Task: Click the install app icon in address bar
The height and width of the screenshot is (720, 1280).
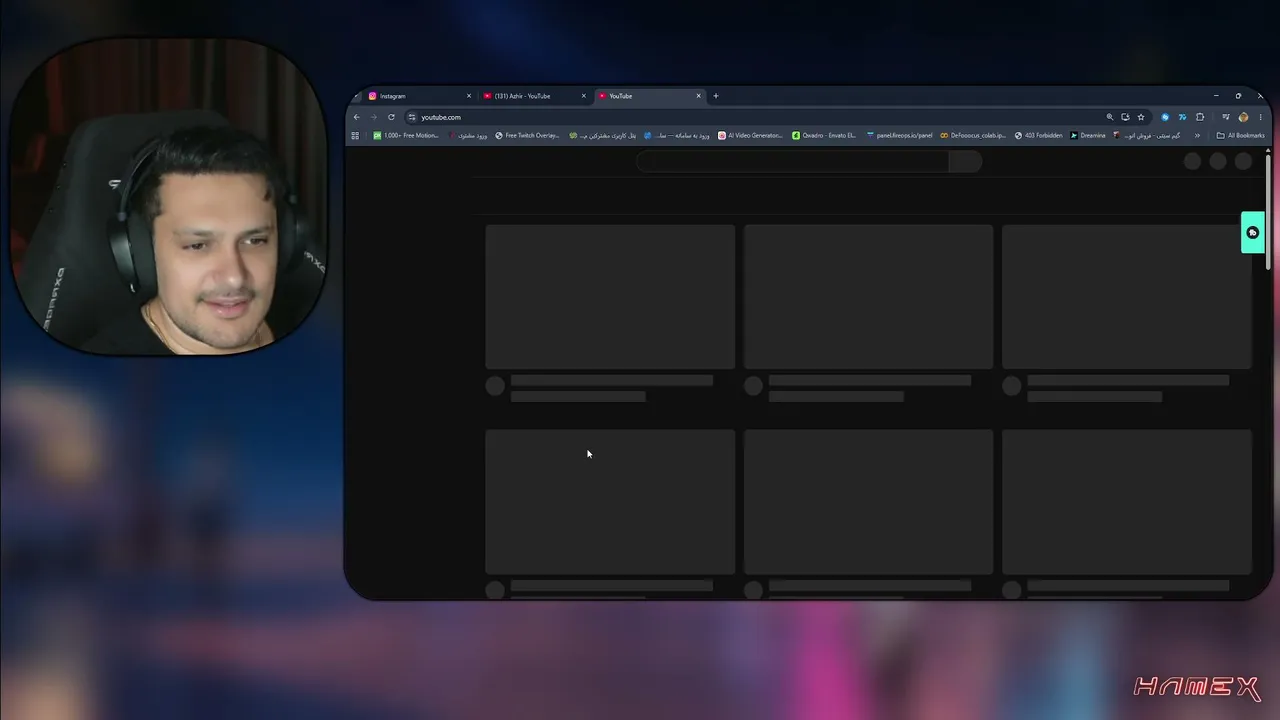Action: 1125,117
